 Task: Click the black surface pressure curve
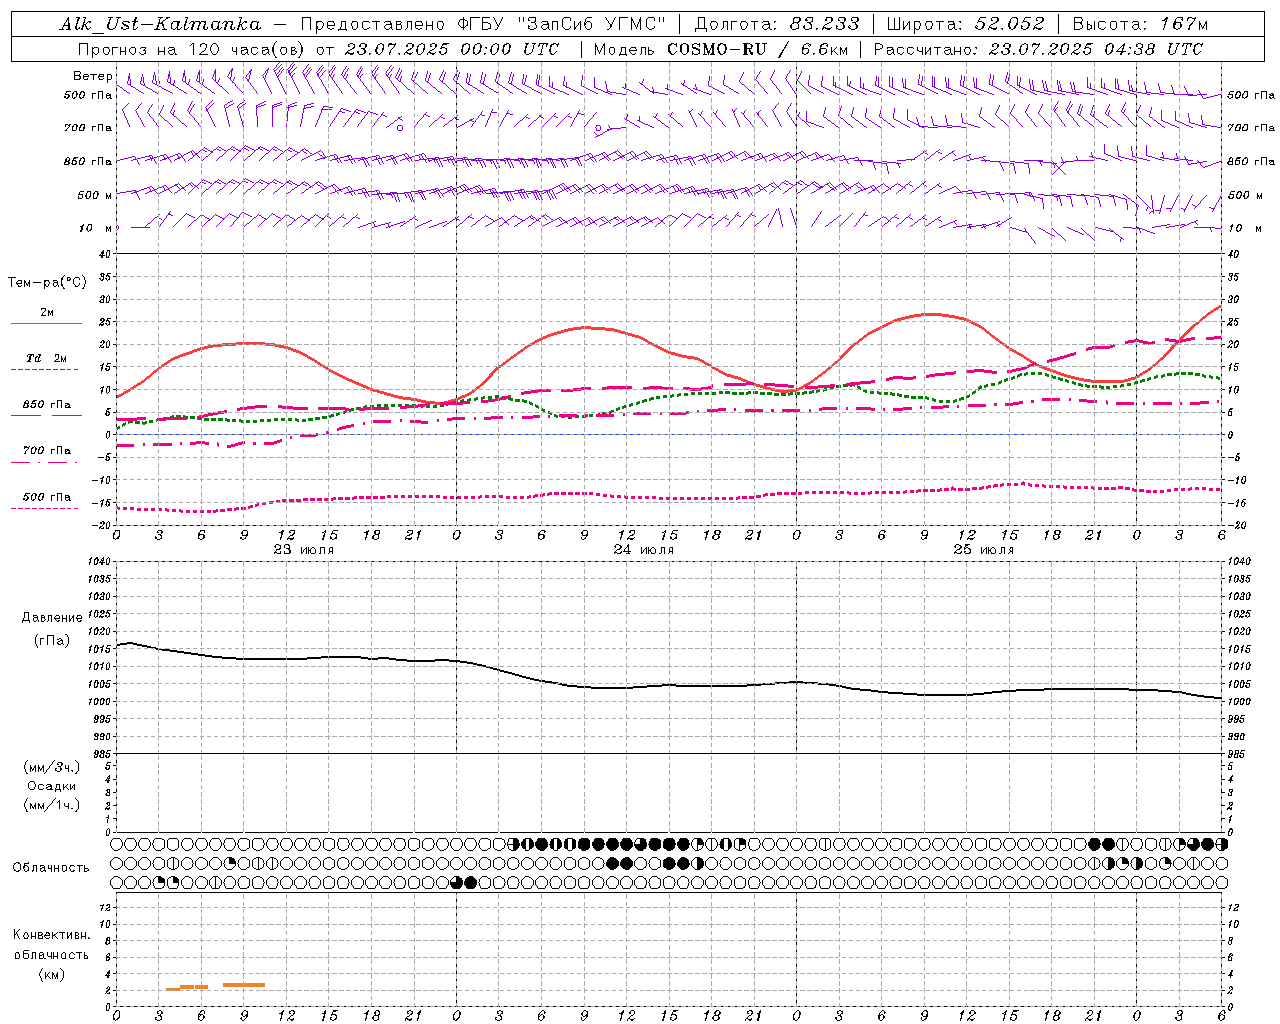coord(670,686)
